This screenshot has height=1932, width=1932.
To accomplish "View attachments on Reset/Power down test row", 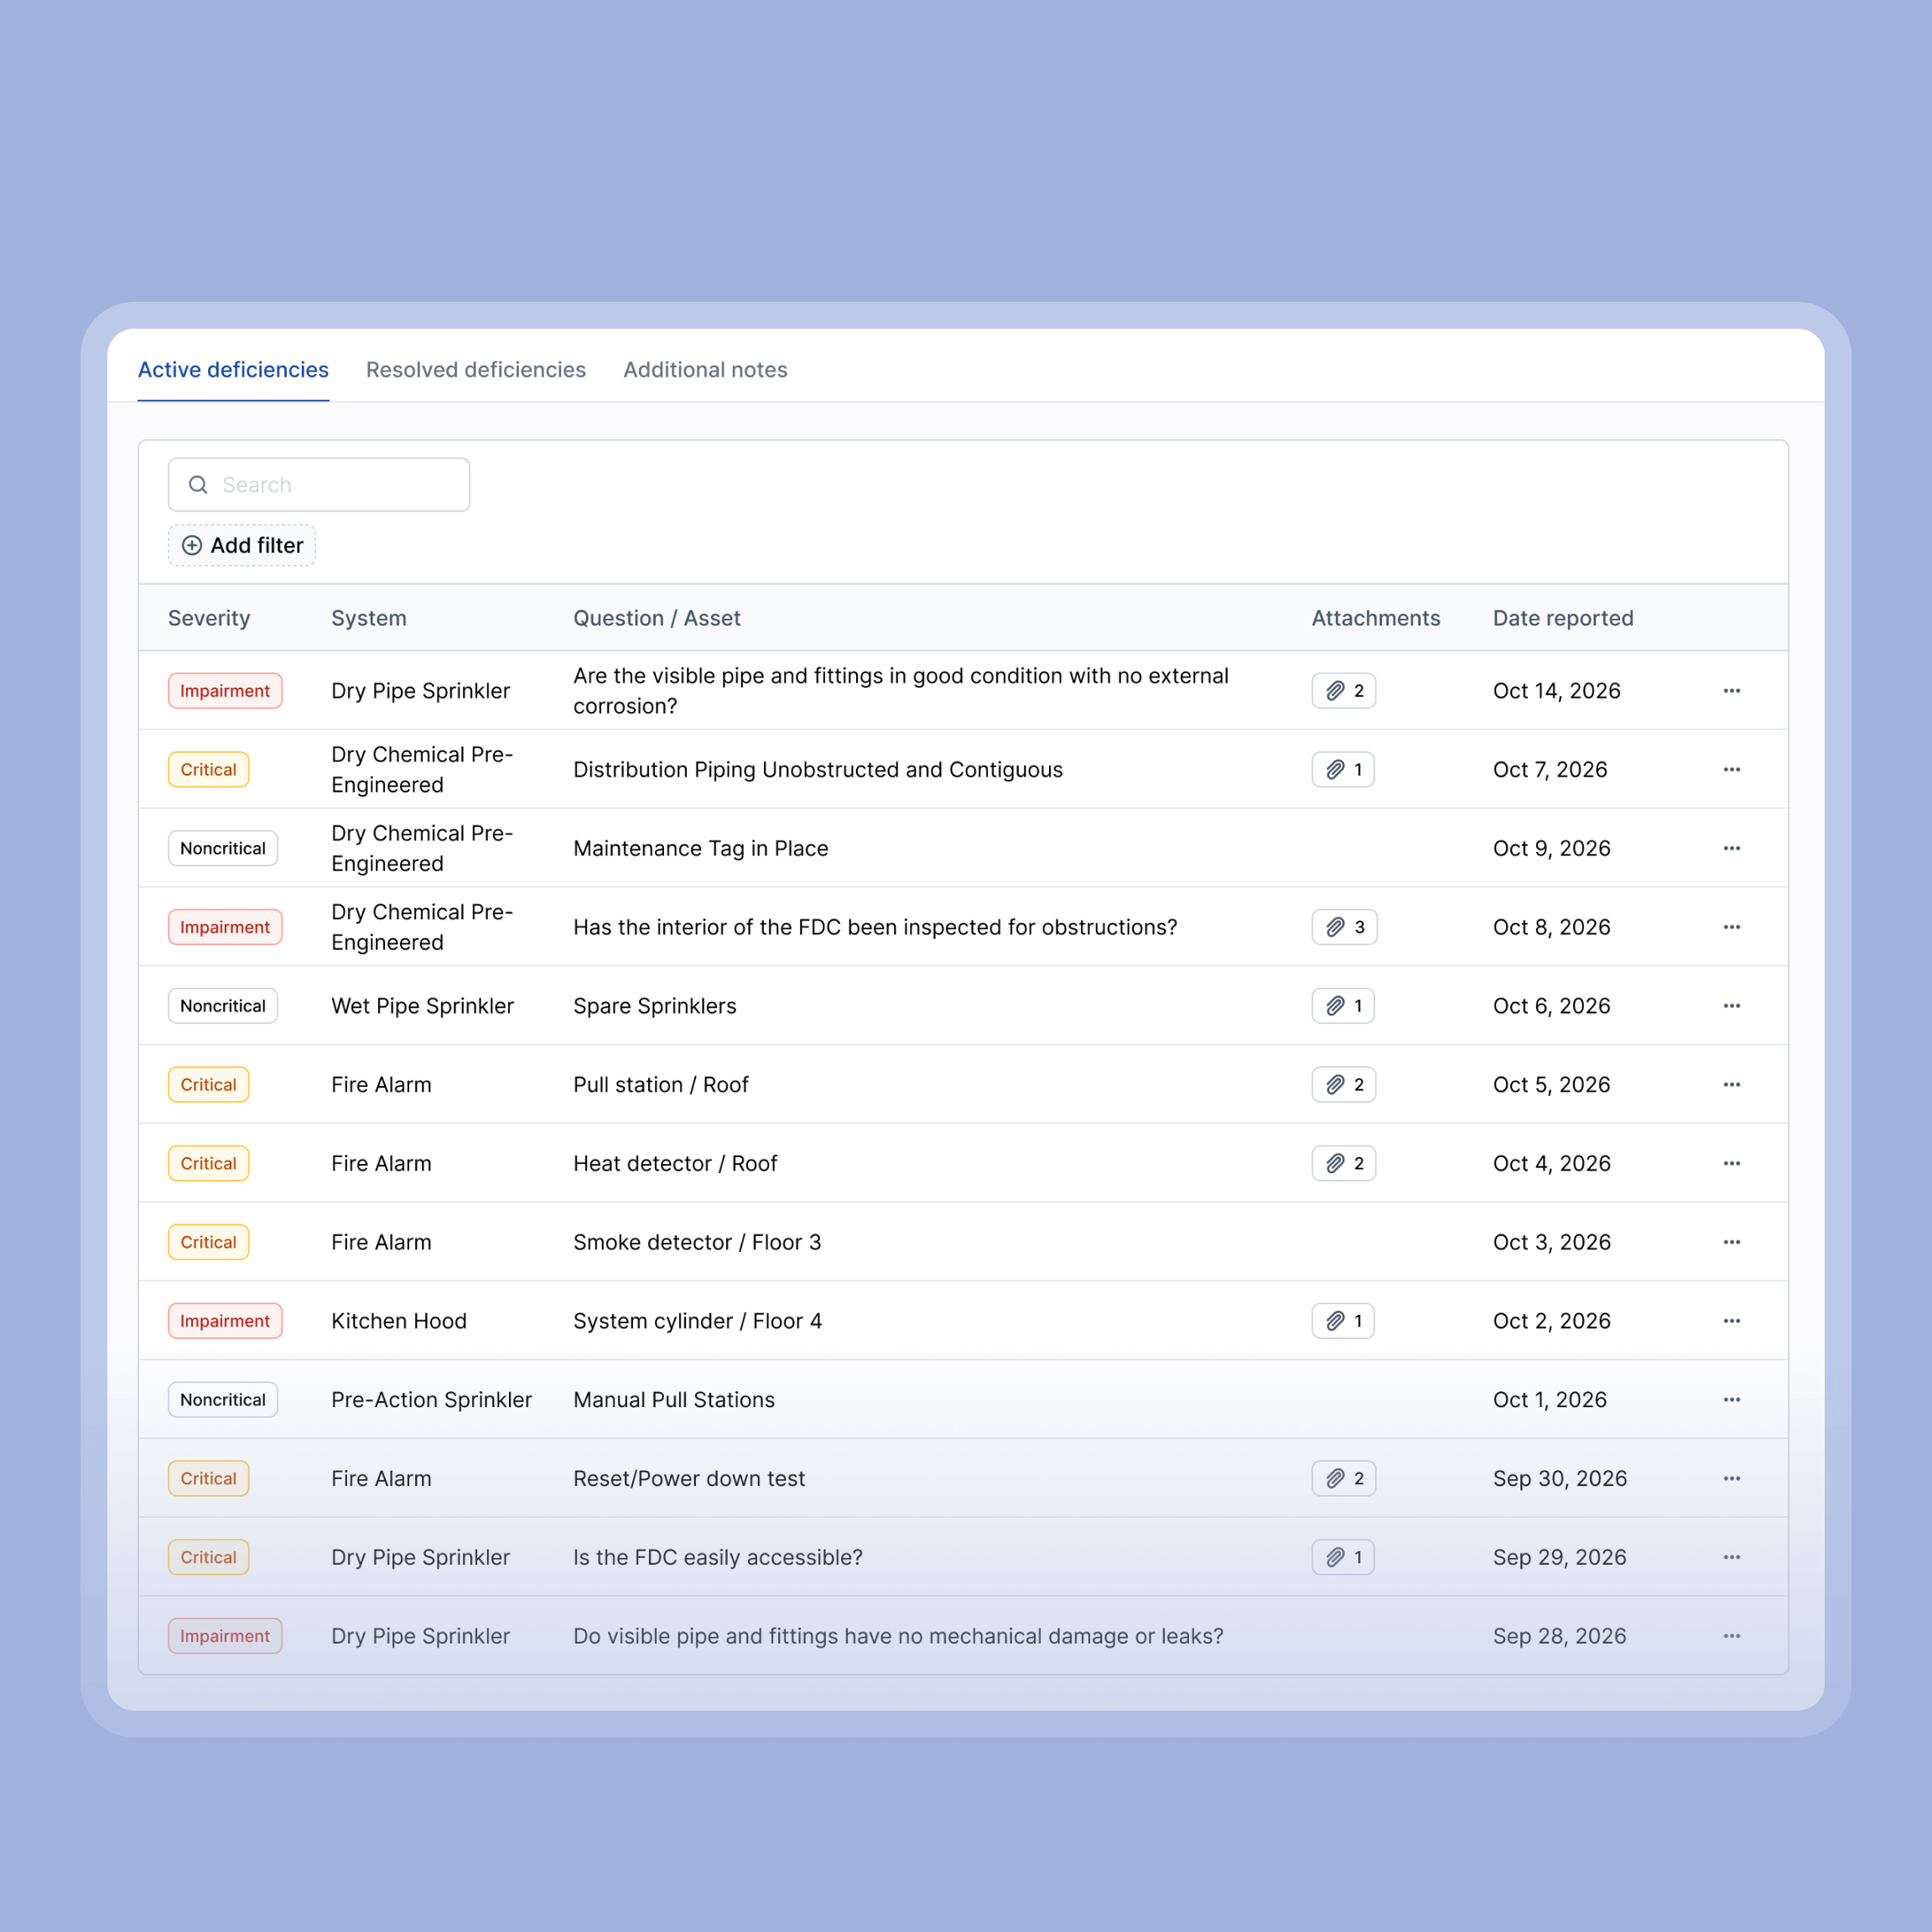I will (1343, 1478).
